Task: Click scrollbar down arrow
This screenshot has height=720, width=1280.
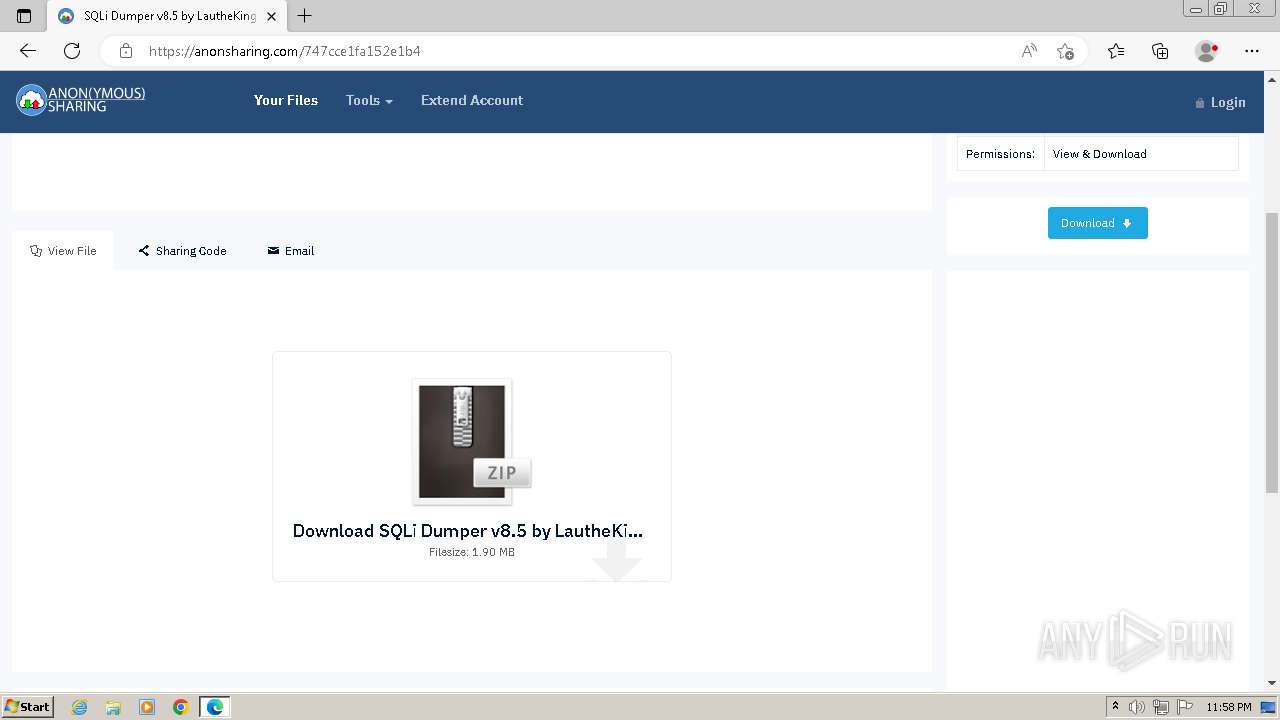Action: tap(1272, 683)
